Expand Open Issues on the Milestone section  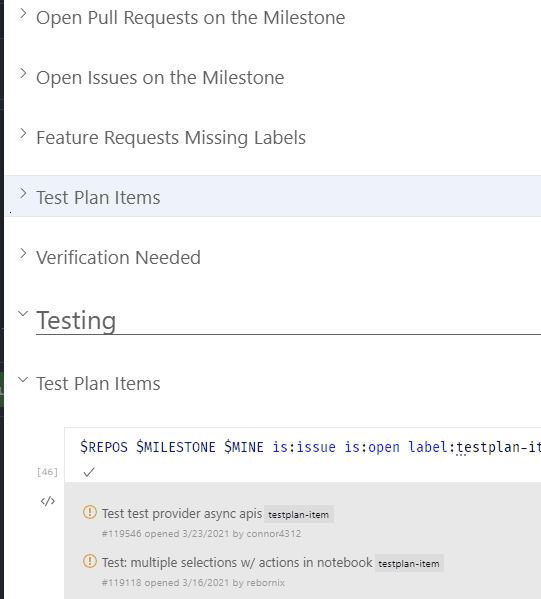click(x=23, y=73)
